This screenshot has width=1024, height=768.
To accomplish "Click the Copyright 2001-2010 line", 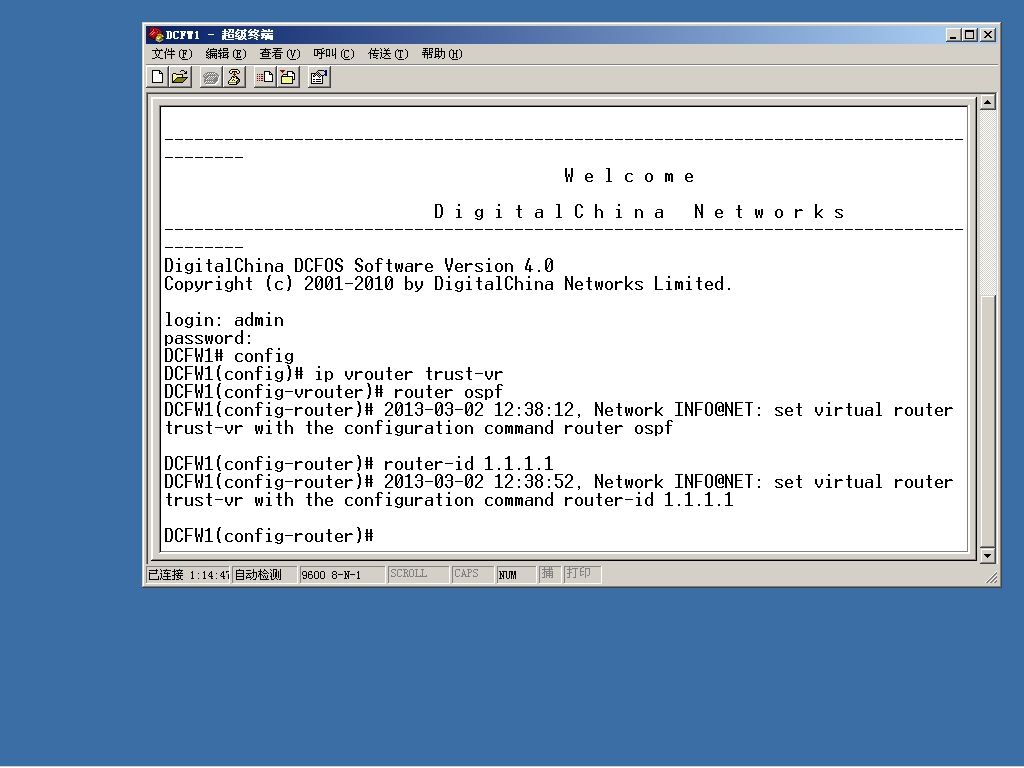I will [x=448, y=284].
